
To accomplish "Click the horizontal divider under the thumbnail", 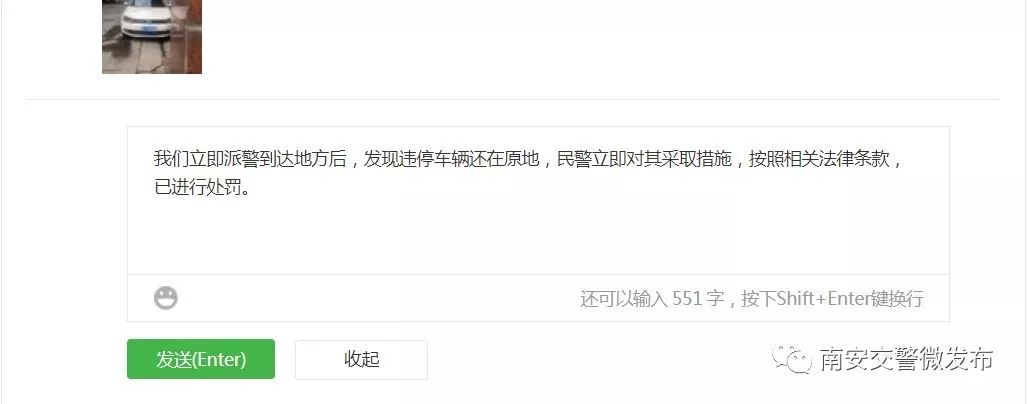I will click(513, 100).
